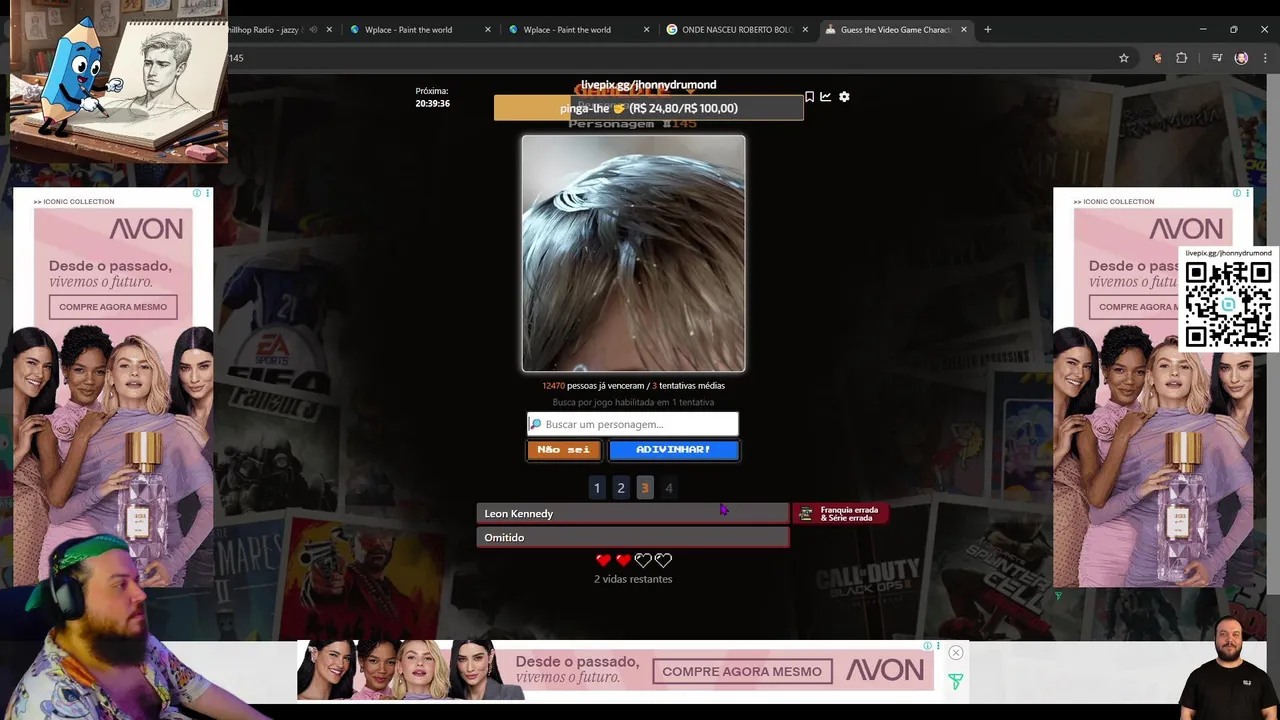Select the Guess the Video Game Character tab
The image size is (1280, 720).
[895, 29]
